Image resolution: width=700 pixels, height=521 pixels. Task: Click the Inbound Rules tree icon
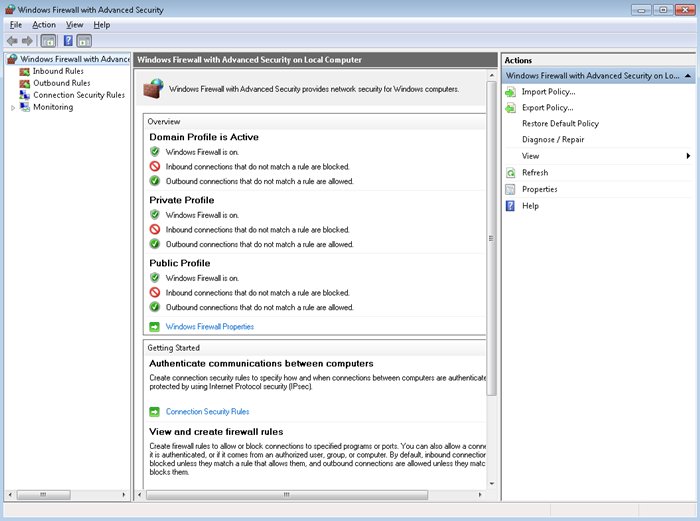coord(25,71)
